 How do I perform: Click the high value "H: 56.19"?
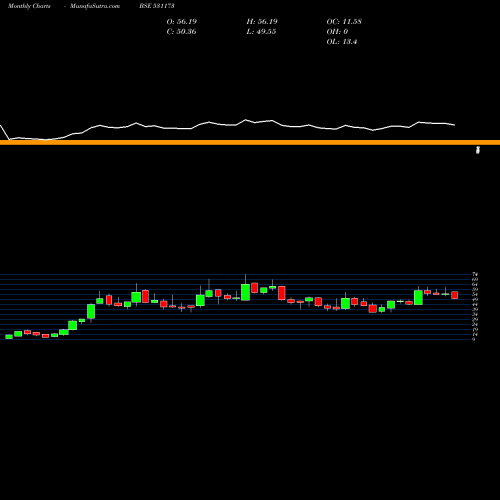tap(262, 21)
